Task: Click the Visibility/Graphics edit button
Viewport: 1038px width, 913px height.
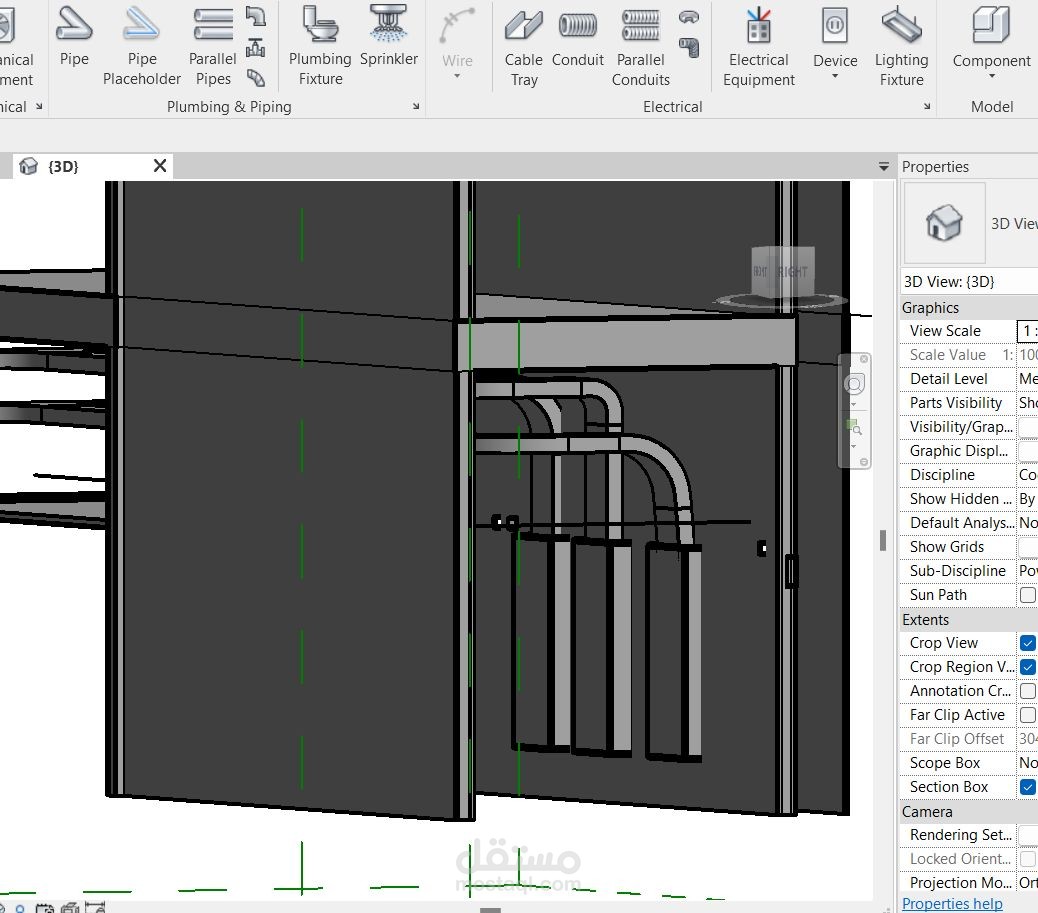Action: [1027, 427]
